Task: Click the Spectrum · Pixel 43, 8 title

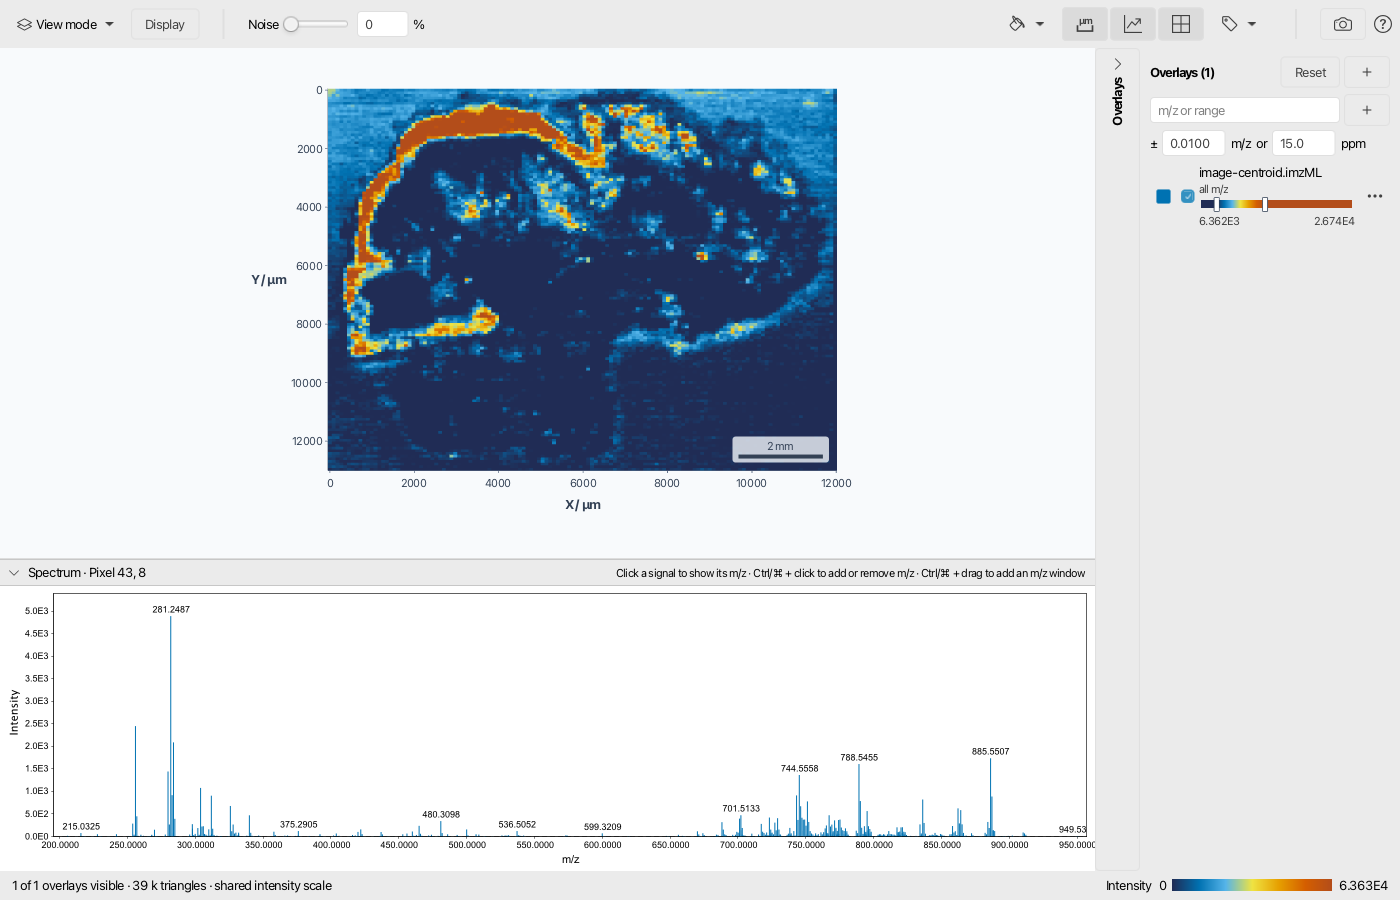Action: pyautogui.click(x=87, y=573)
